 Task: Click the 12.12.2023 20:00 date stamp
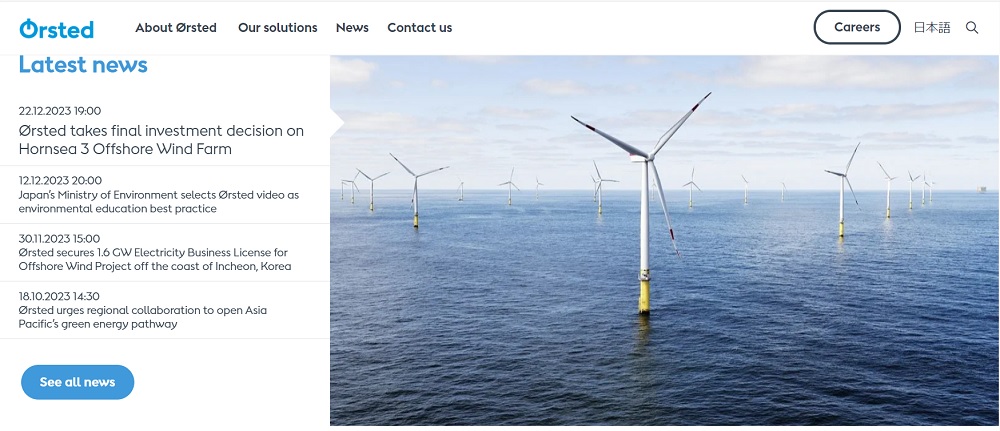[x=60, y=180]
